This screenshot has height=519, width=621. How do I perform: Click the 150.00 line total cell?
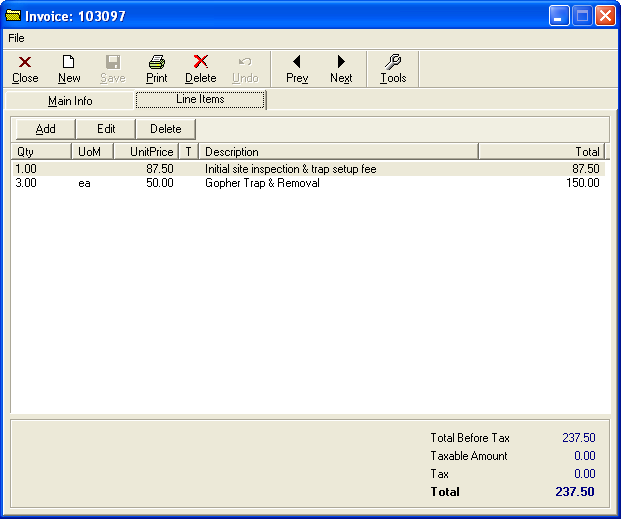click(583, 183)
